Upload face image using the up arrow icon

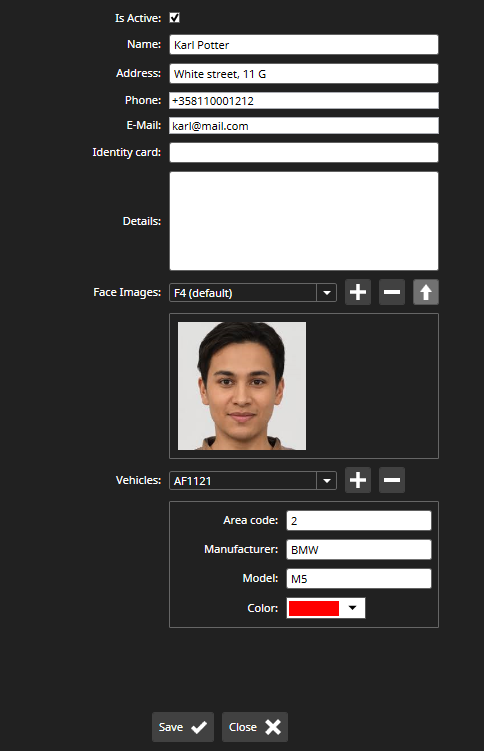[x=426, y=292]
